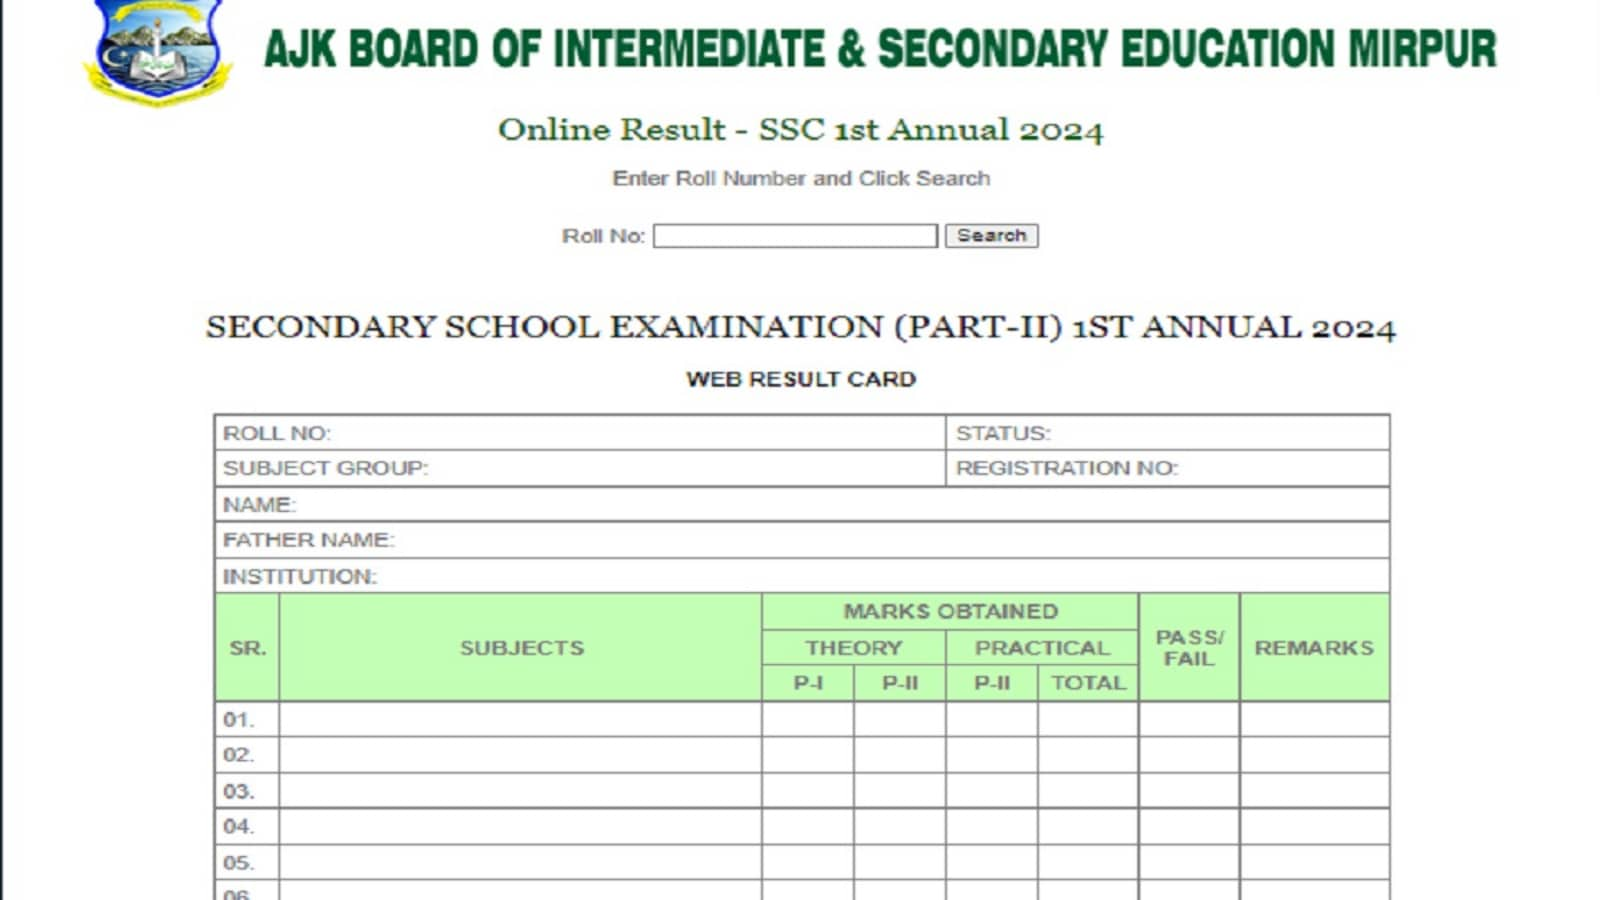This screenshot has width=1600, height=900.
Task: Click the 'PRACTICAL' sub-header
Action: tap(1042, 647)
